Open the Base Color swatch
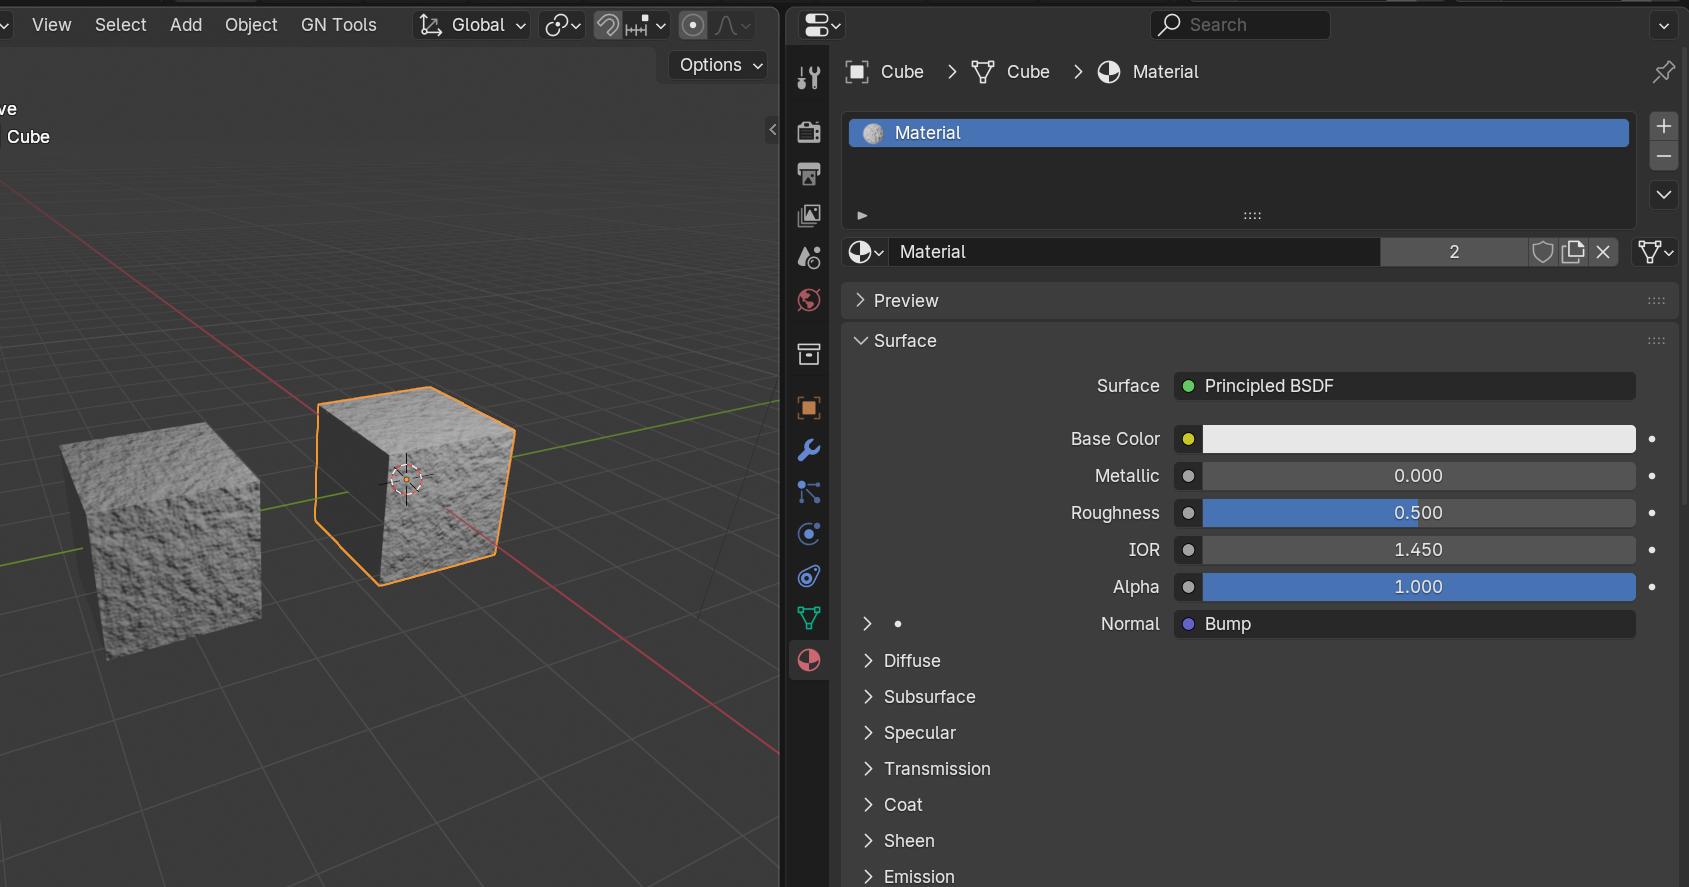This screenshot has width=1689, height=887. 1419,439
